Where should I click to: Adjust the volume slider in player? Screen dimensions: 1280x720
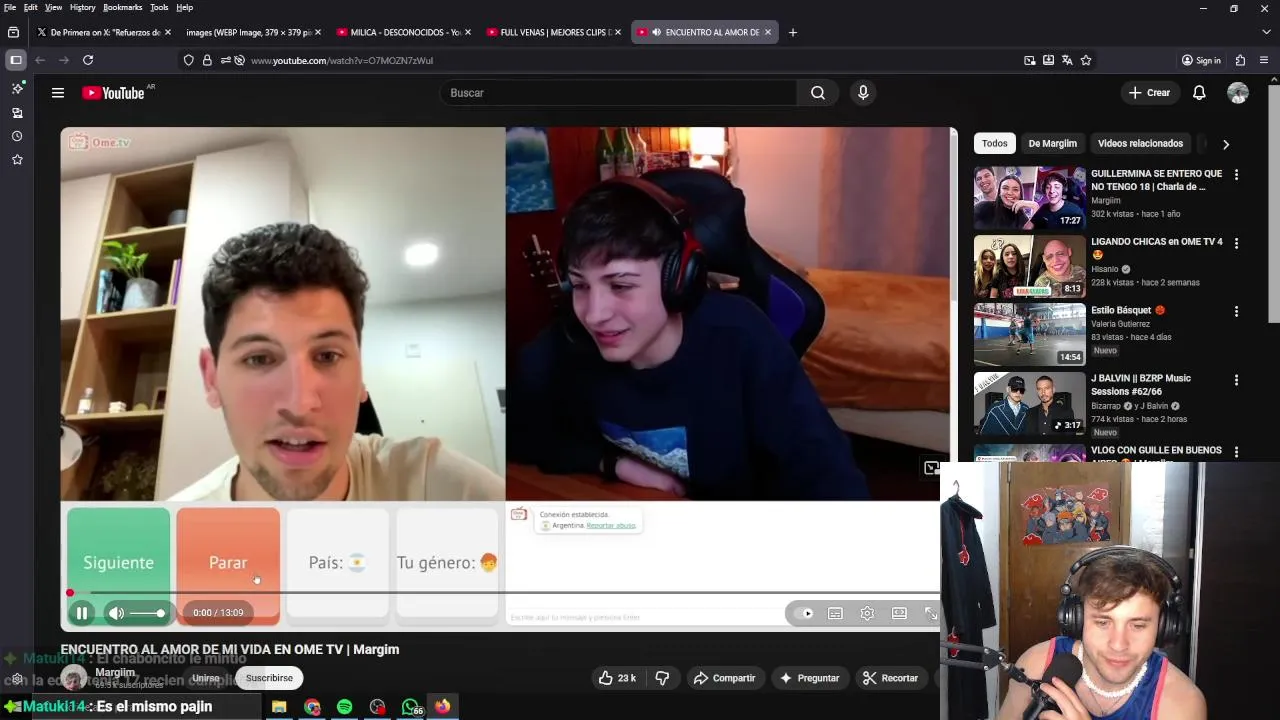click(x=147, y=613)
